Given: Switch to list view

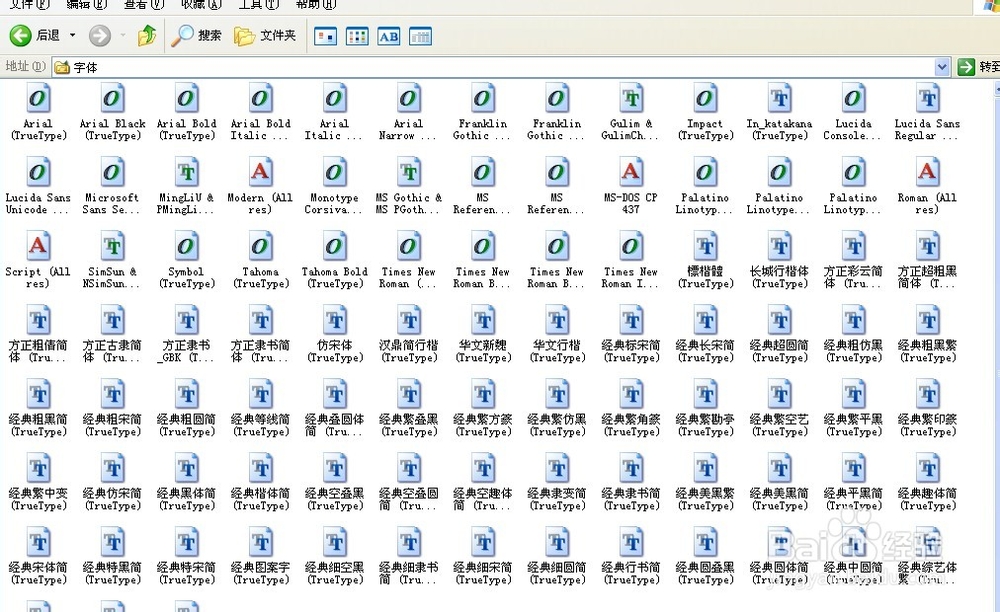Looking at the screenshot, I should pos(357,36).
